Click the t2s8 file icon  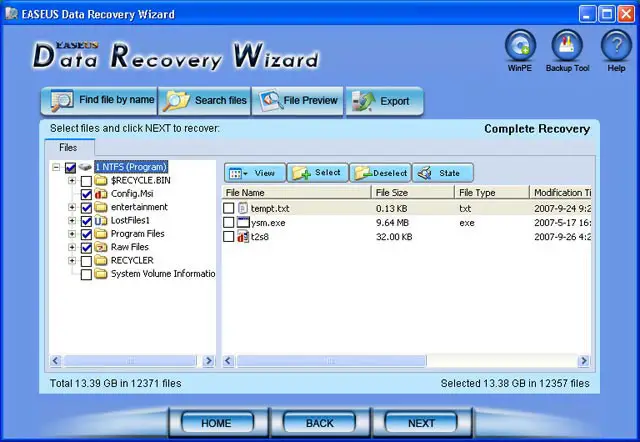[243, 237]
